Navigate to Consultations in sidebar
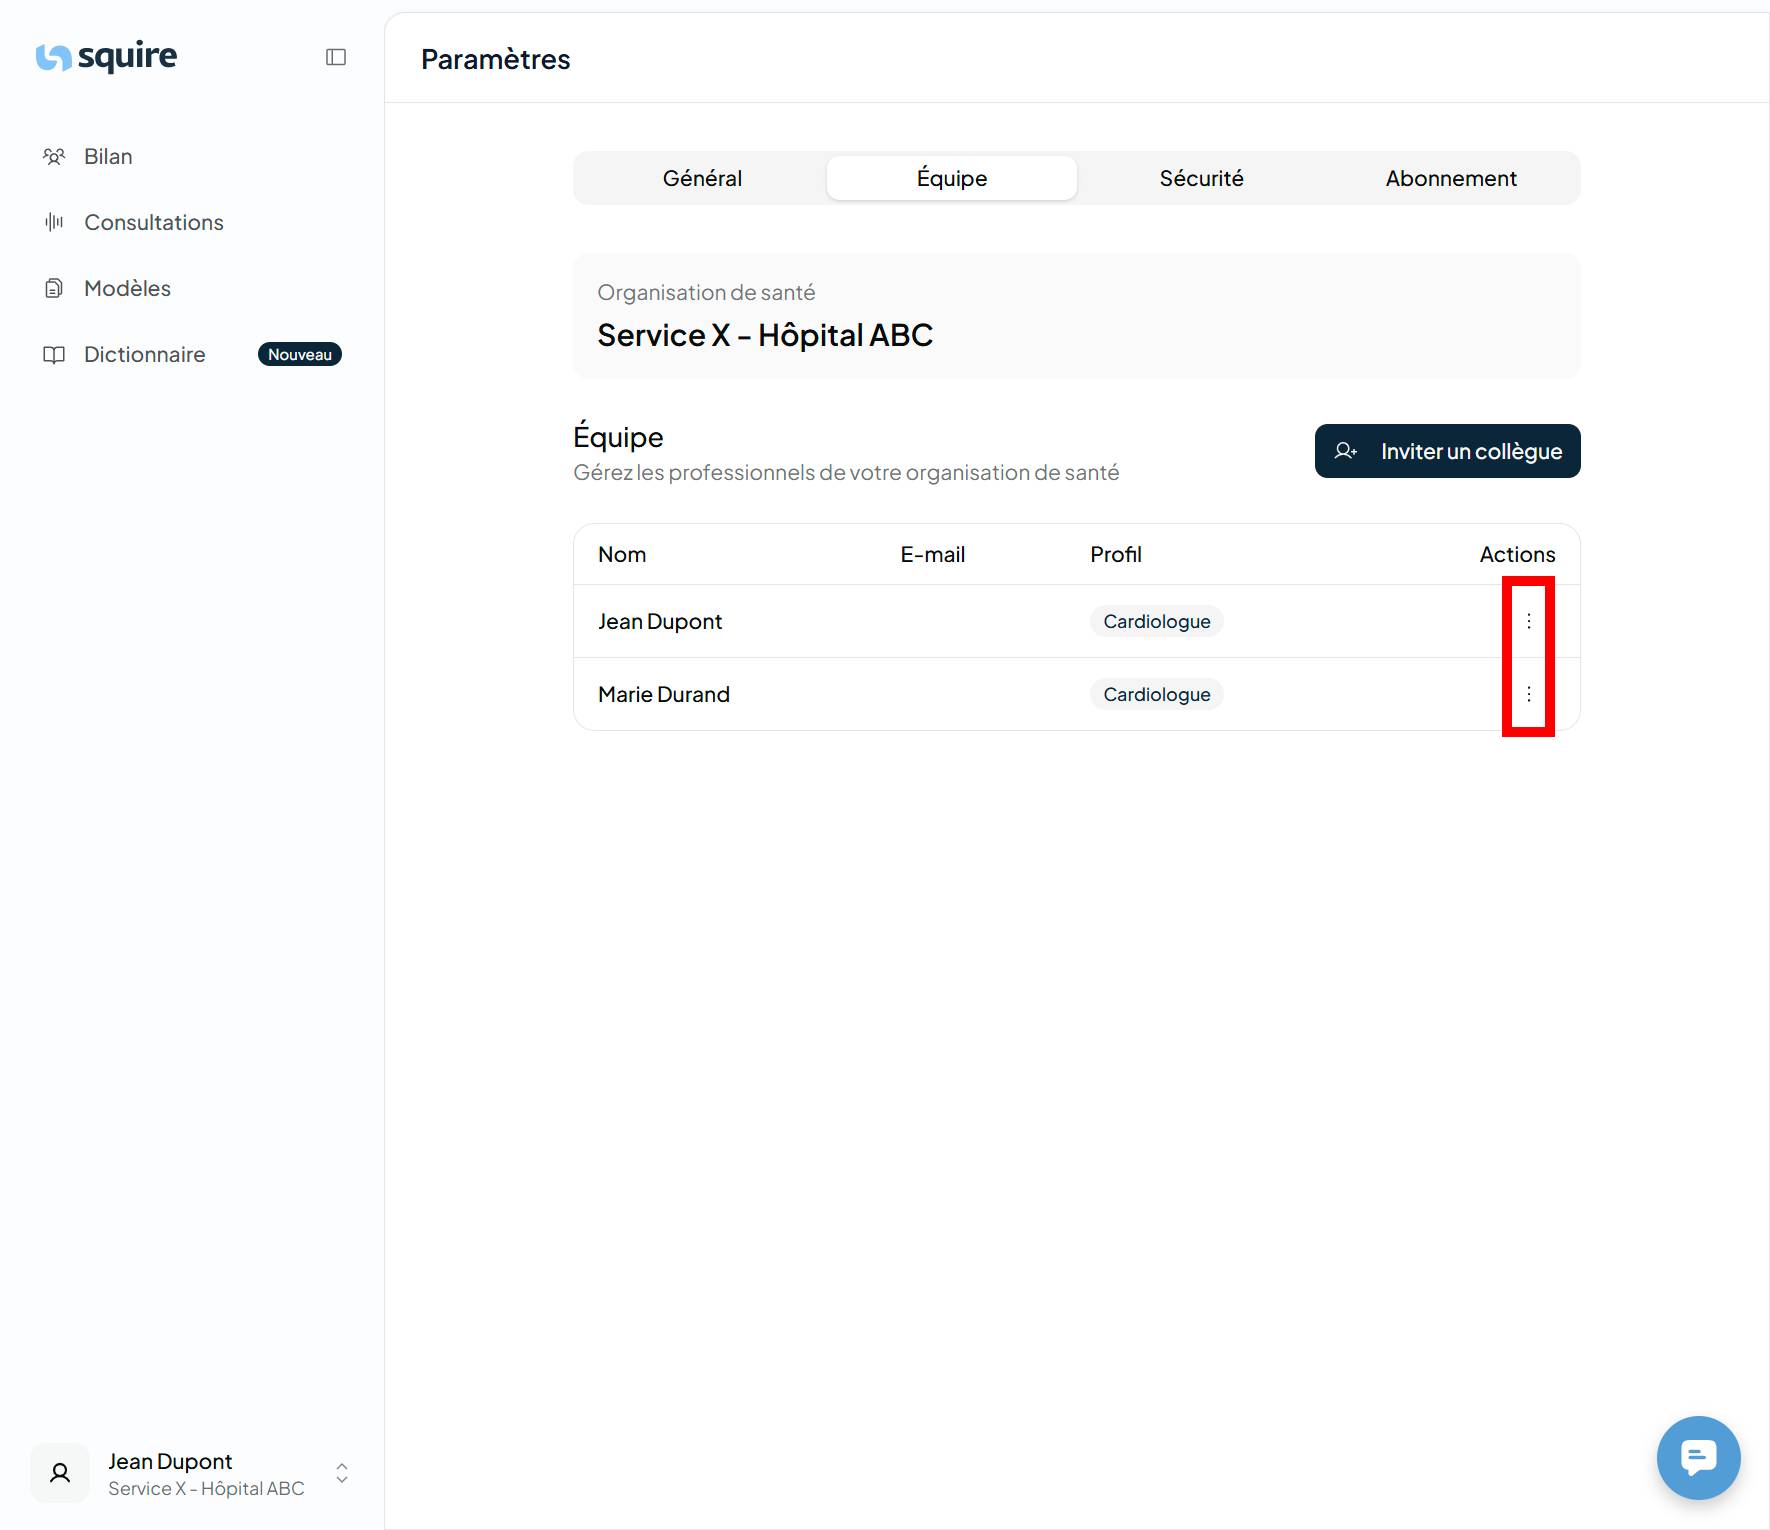 click(x=154, y=222)
